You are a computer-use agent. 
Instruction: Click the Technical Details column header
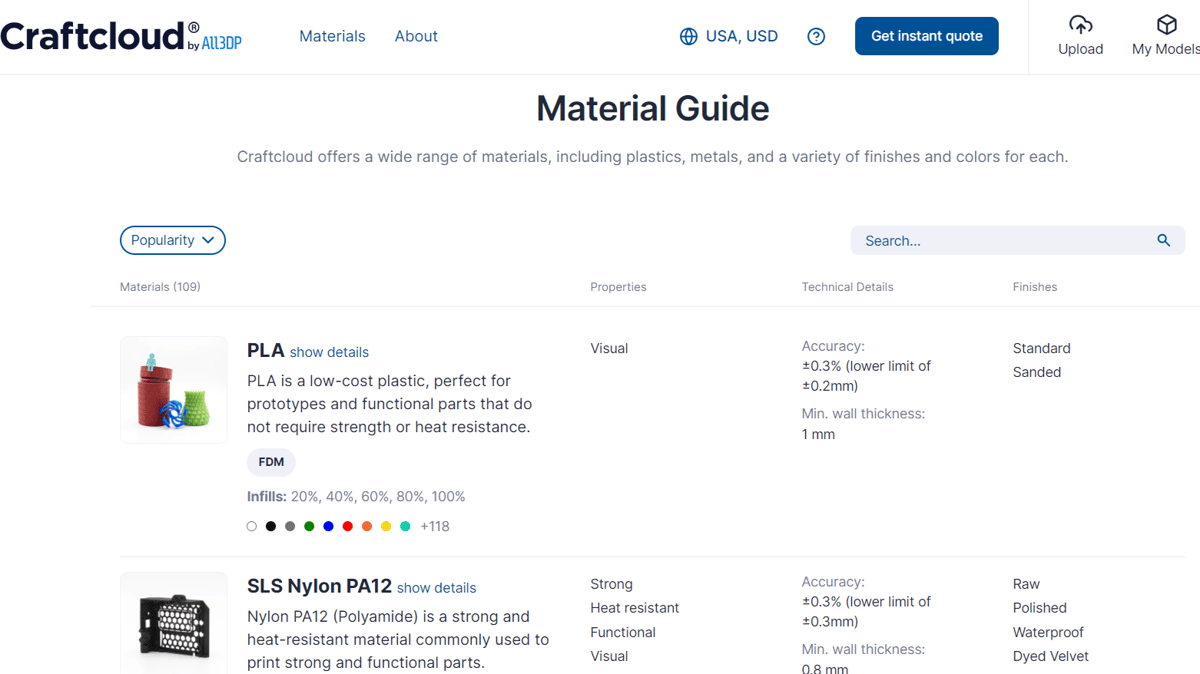coord(847,287)
